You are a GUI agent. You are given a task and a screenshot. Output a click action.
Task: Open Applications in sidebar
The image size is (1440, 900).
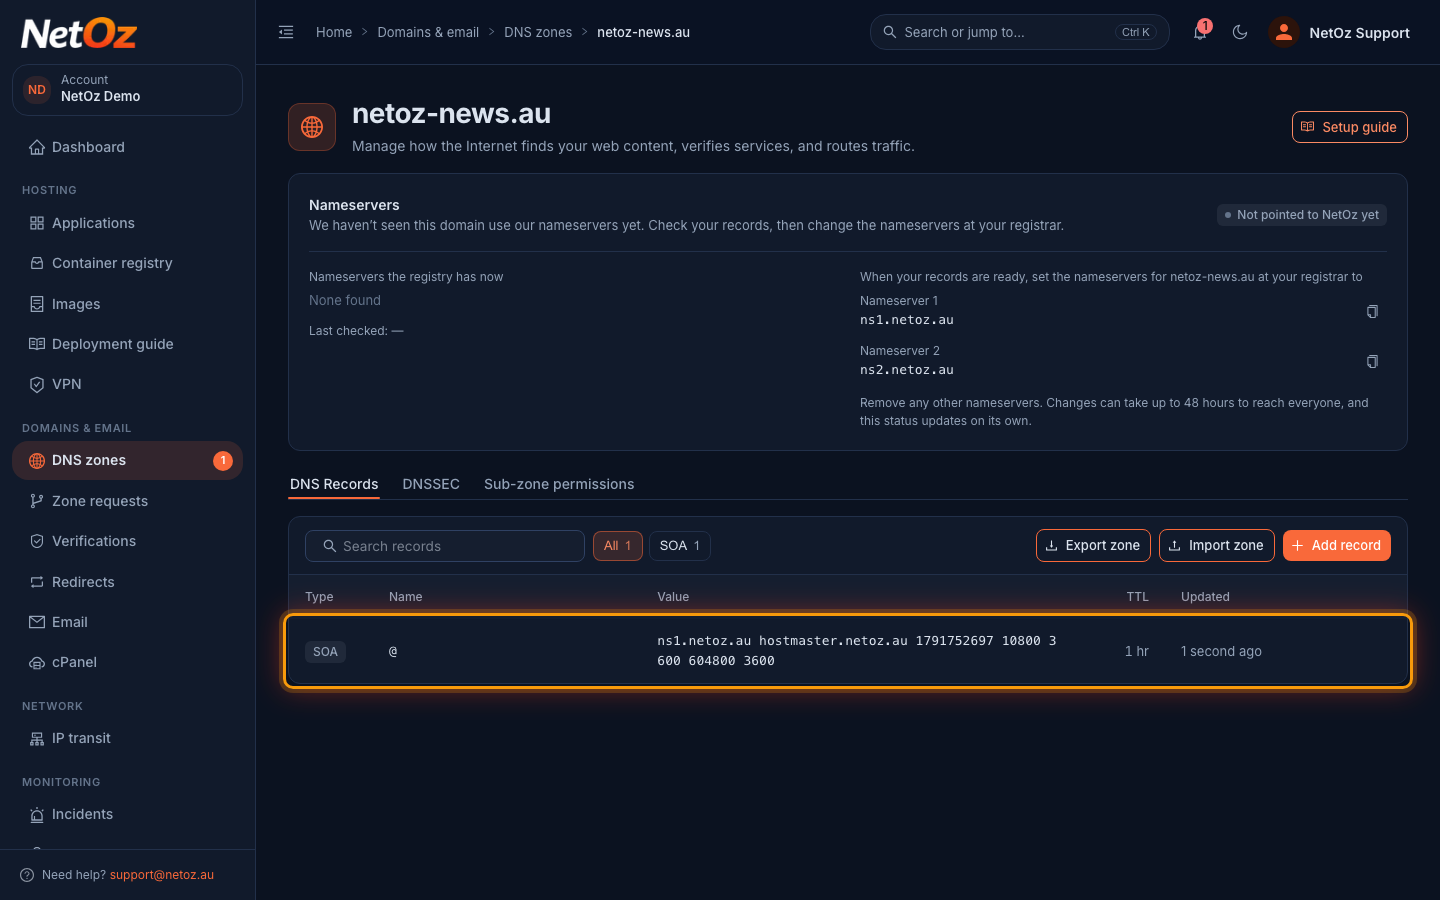[x=127, y=223]
